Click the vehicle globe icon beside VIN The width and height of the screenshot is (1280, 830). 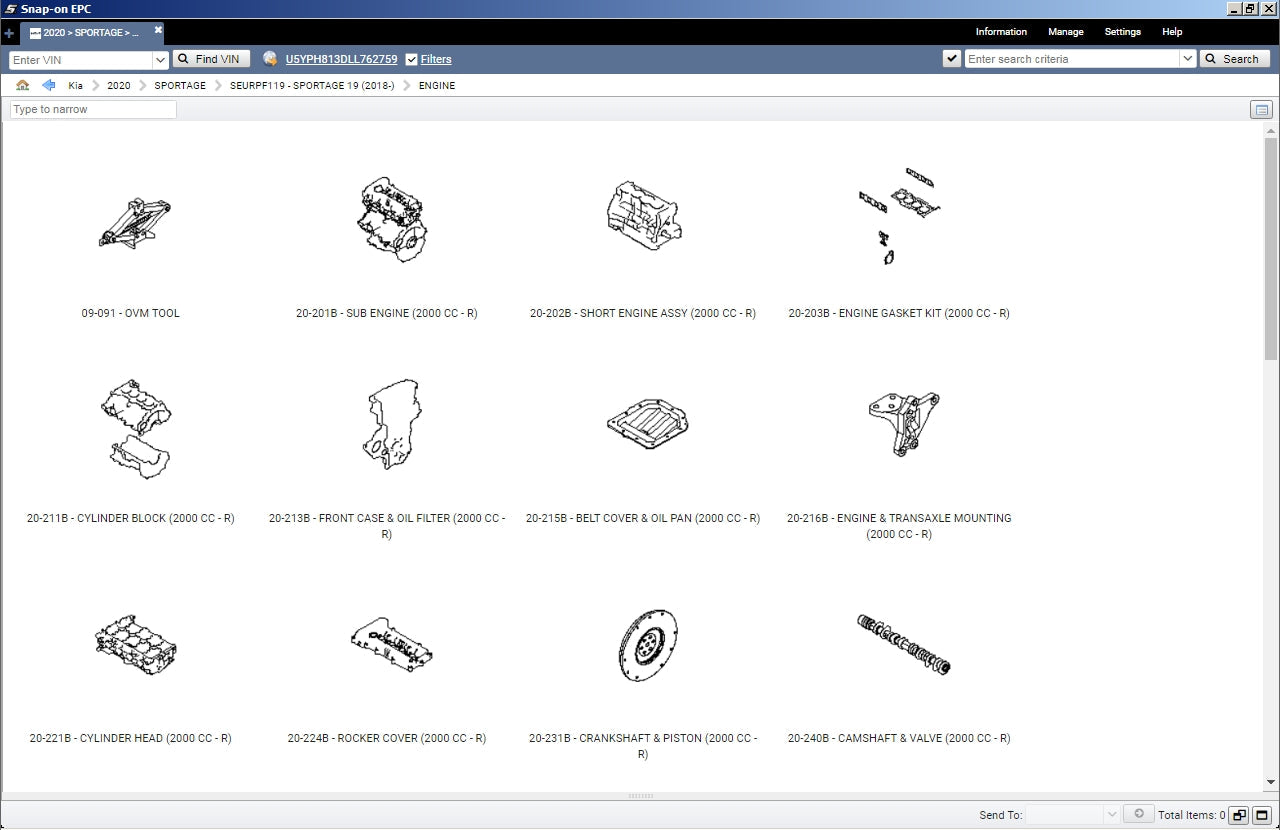270,59
